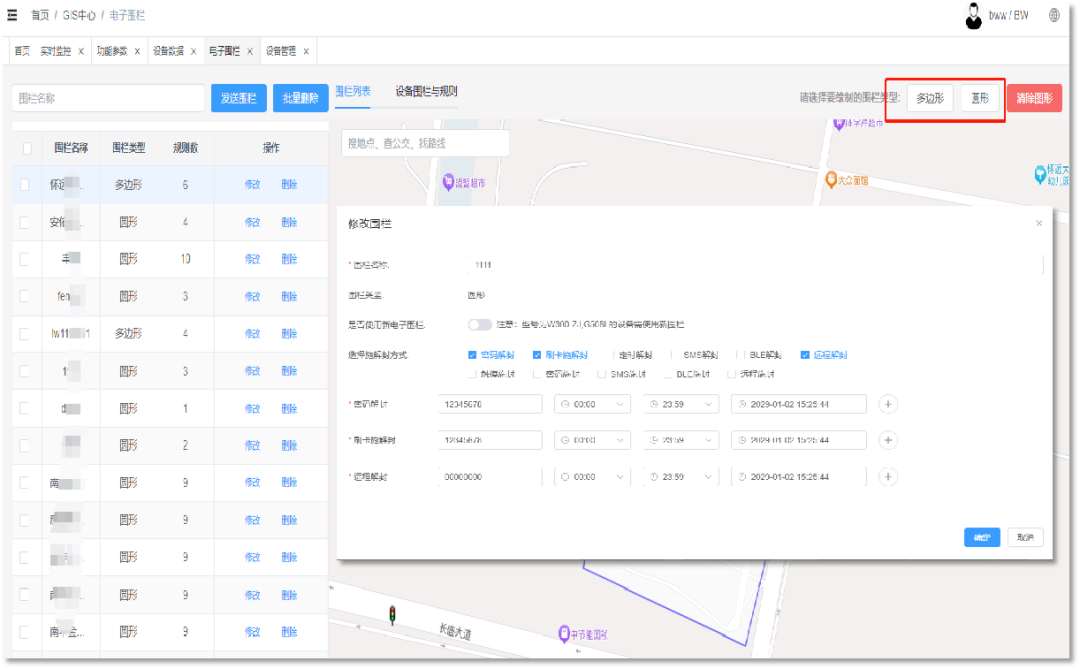Uncheck the 刷卡施解封 checkbox
Viewport: 1080px width, 669px height.
(537, 355)
